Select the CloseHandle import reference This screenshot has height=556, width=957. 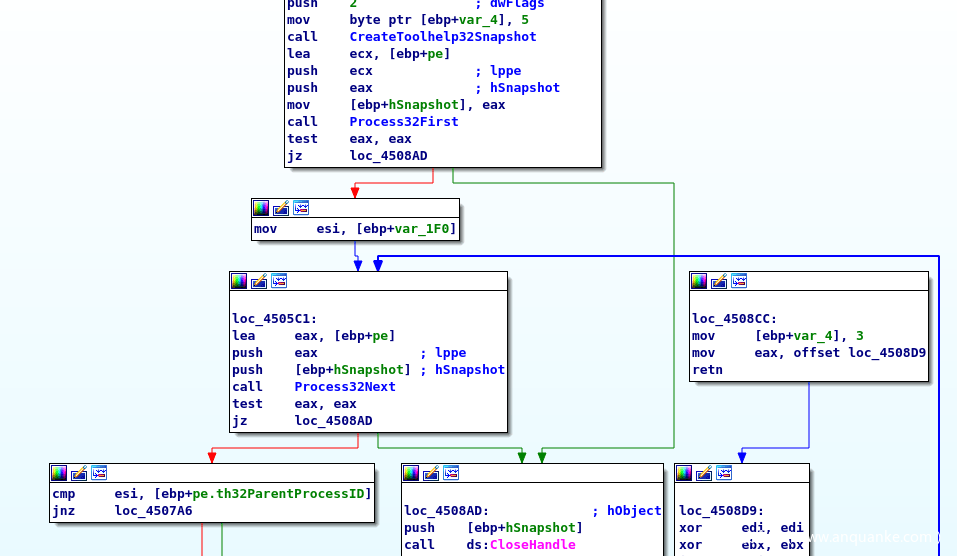point(532,545)
